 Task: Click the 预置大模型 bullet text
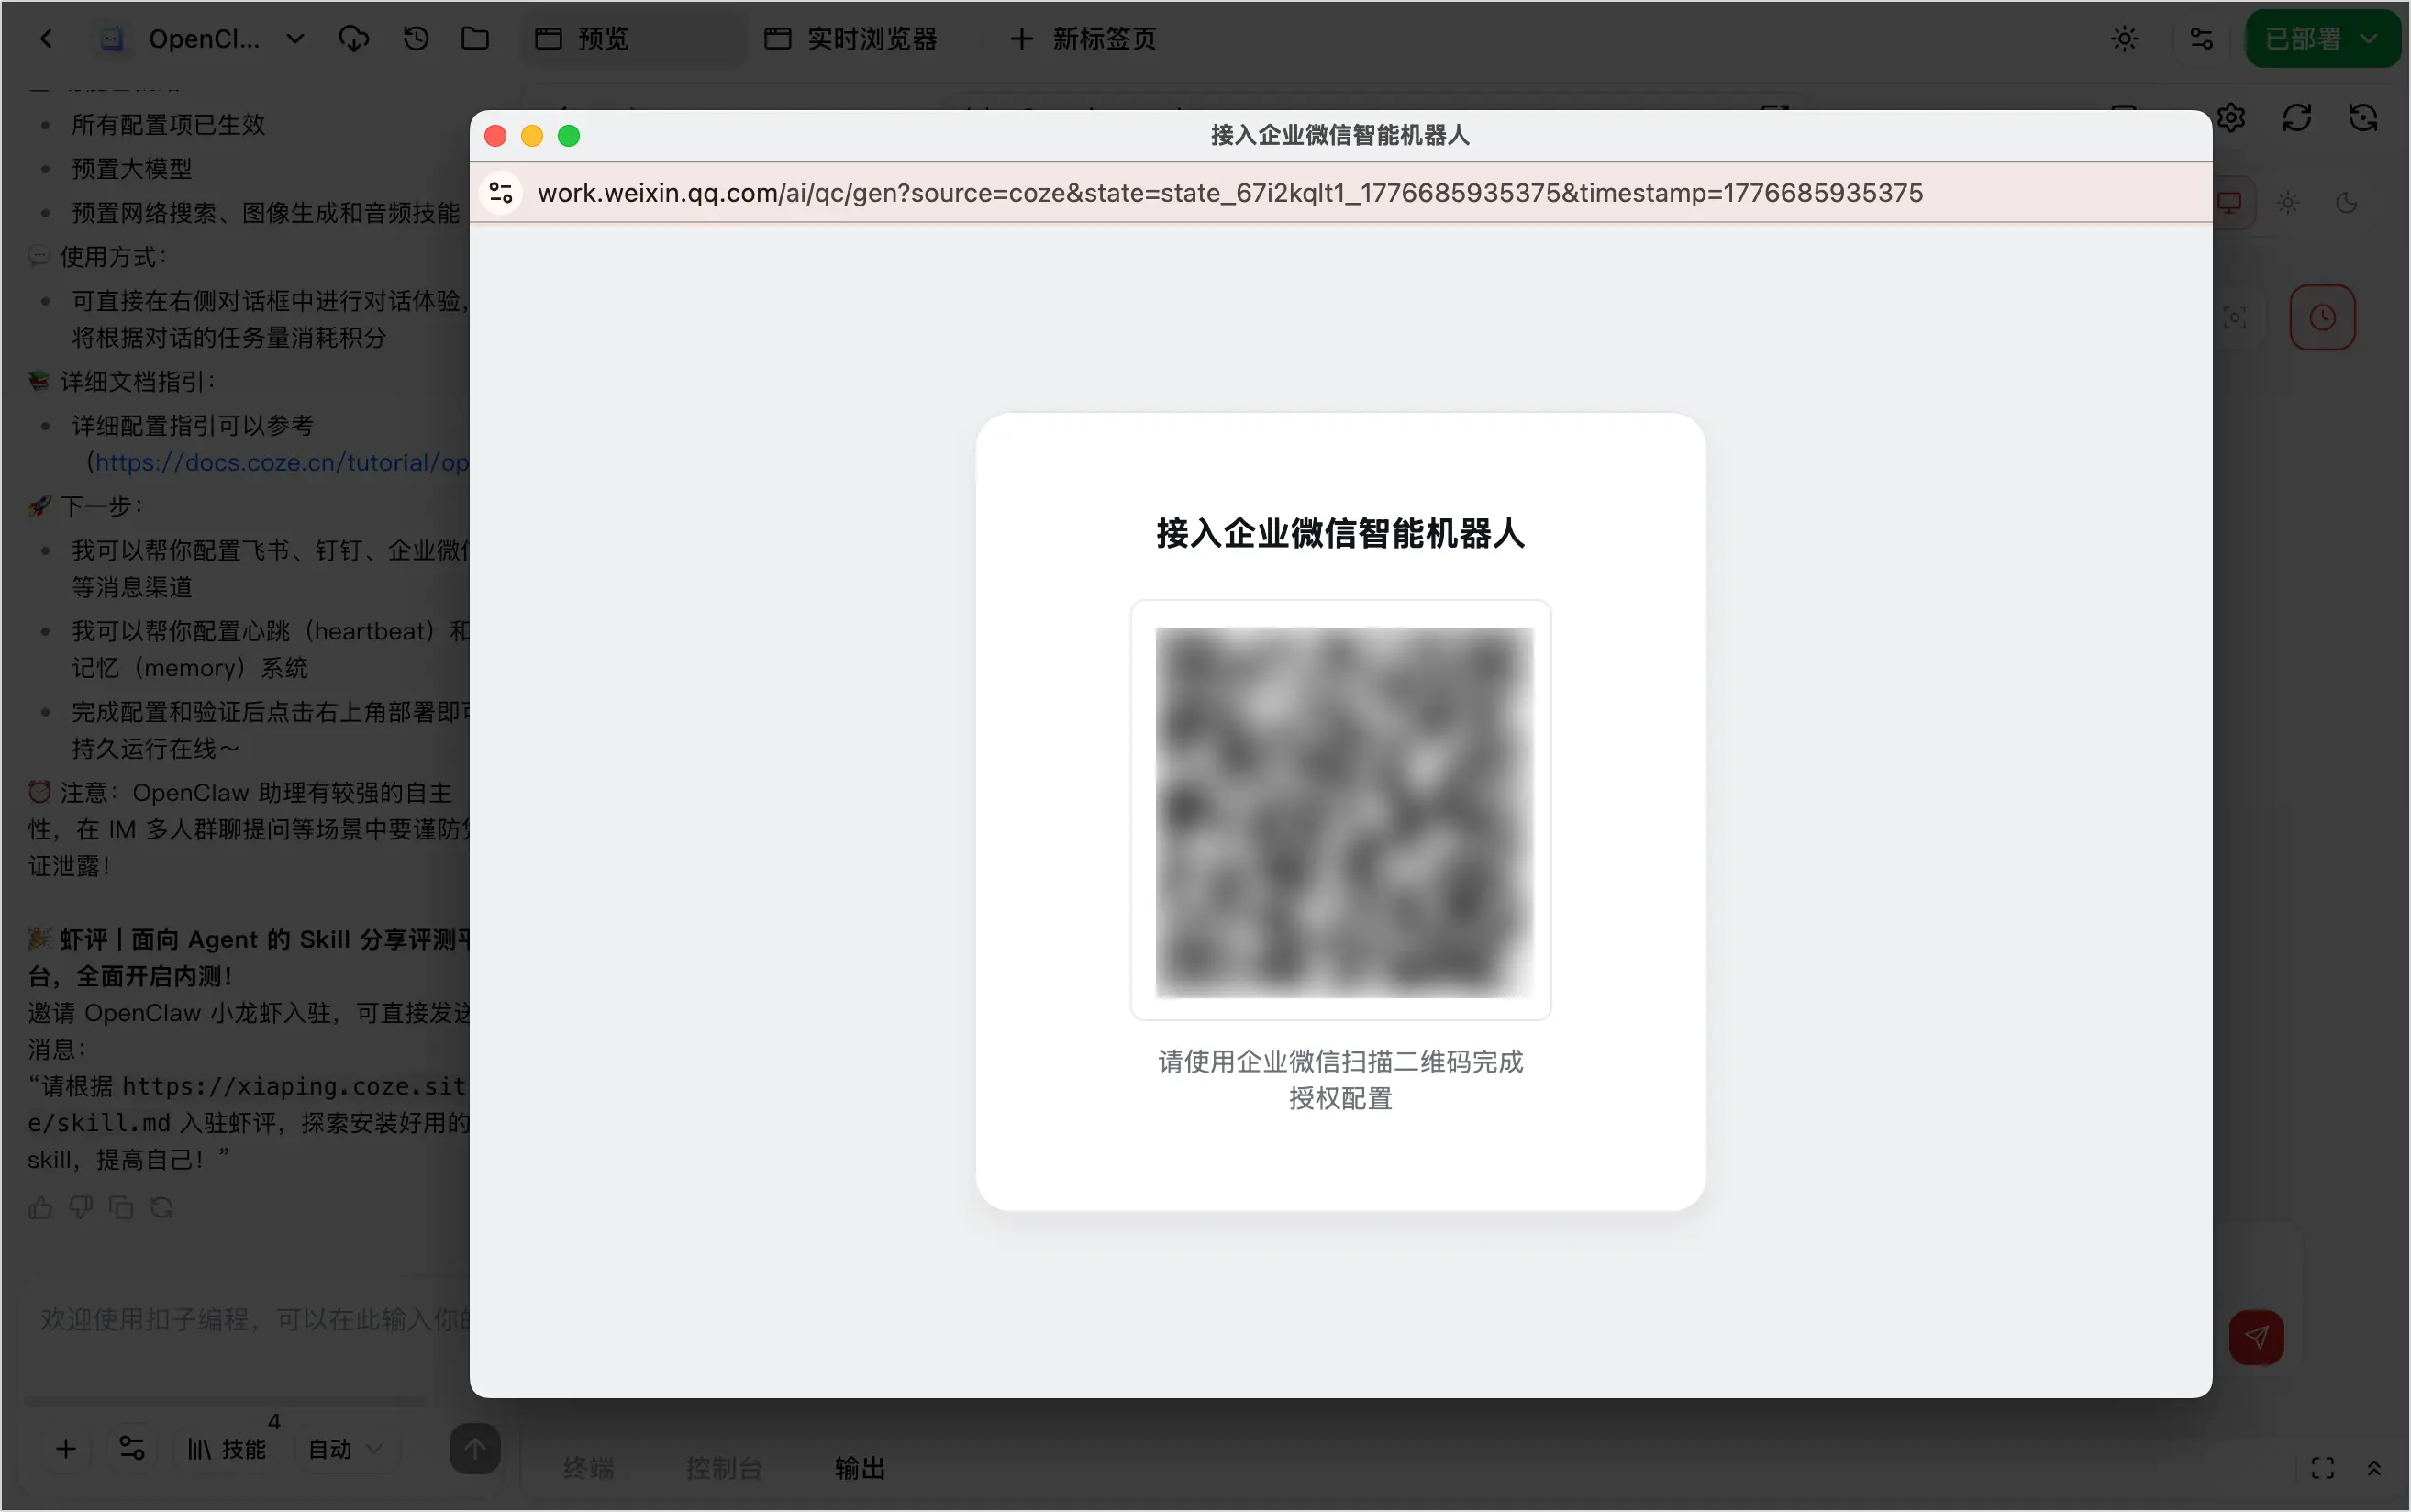pos(132,169)
